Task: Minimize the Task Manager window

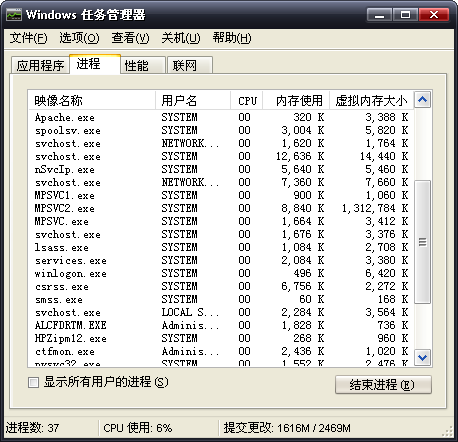Action: 379,15
